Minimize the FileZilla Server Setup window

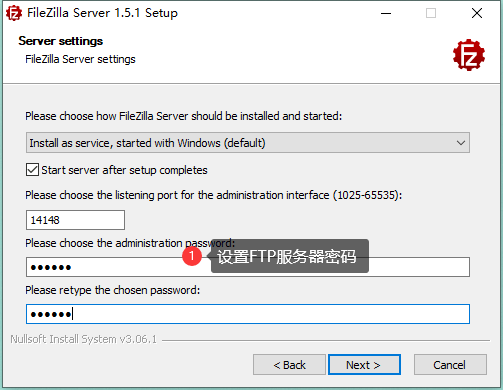[x=386, y=13]
